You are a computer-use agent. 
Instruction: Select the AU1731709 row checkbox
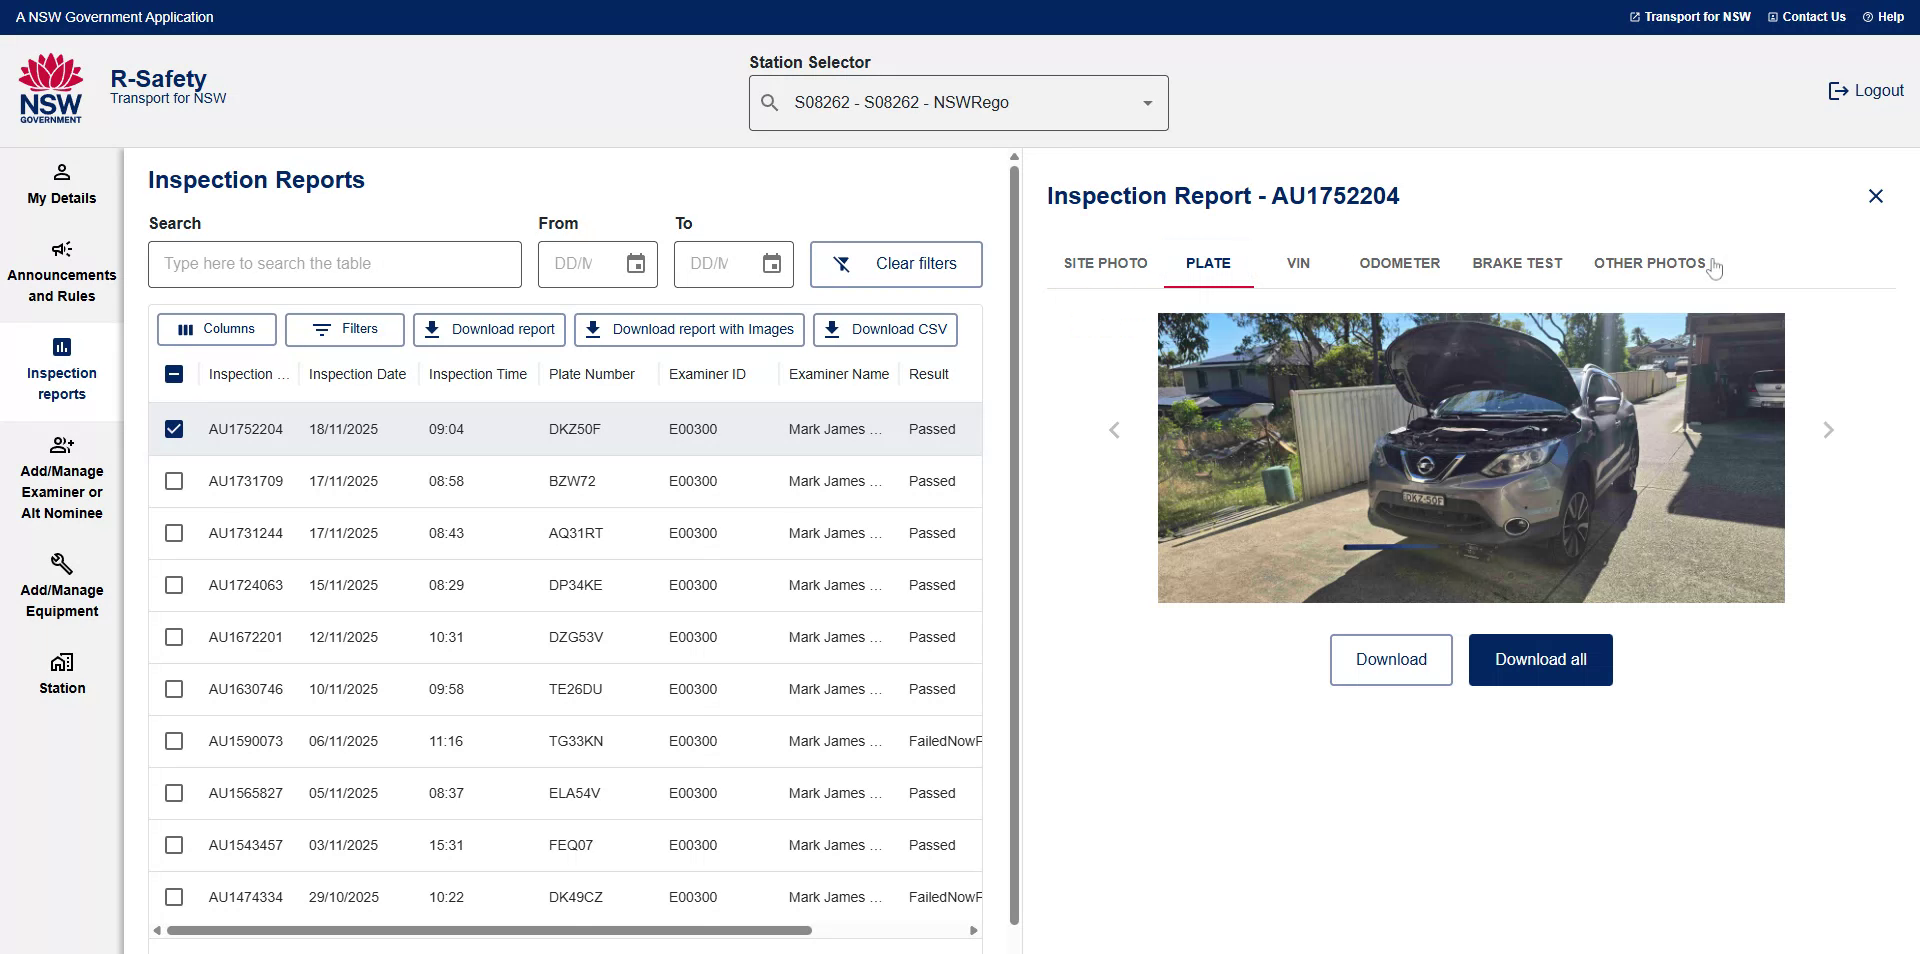pos(174,481)
